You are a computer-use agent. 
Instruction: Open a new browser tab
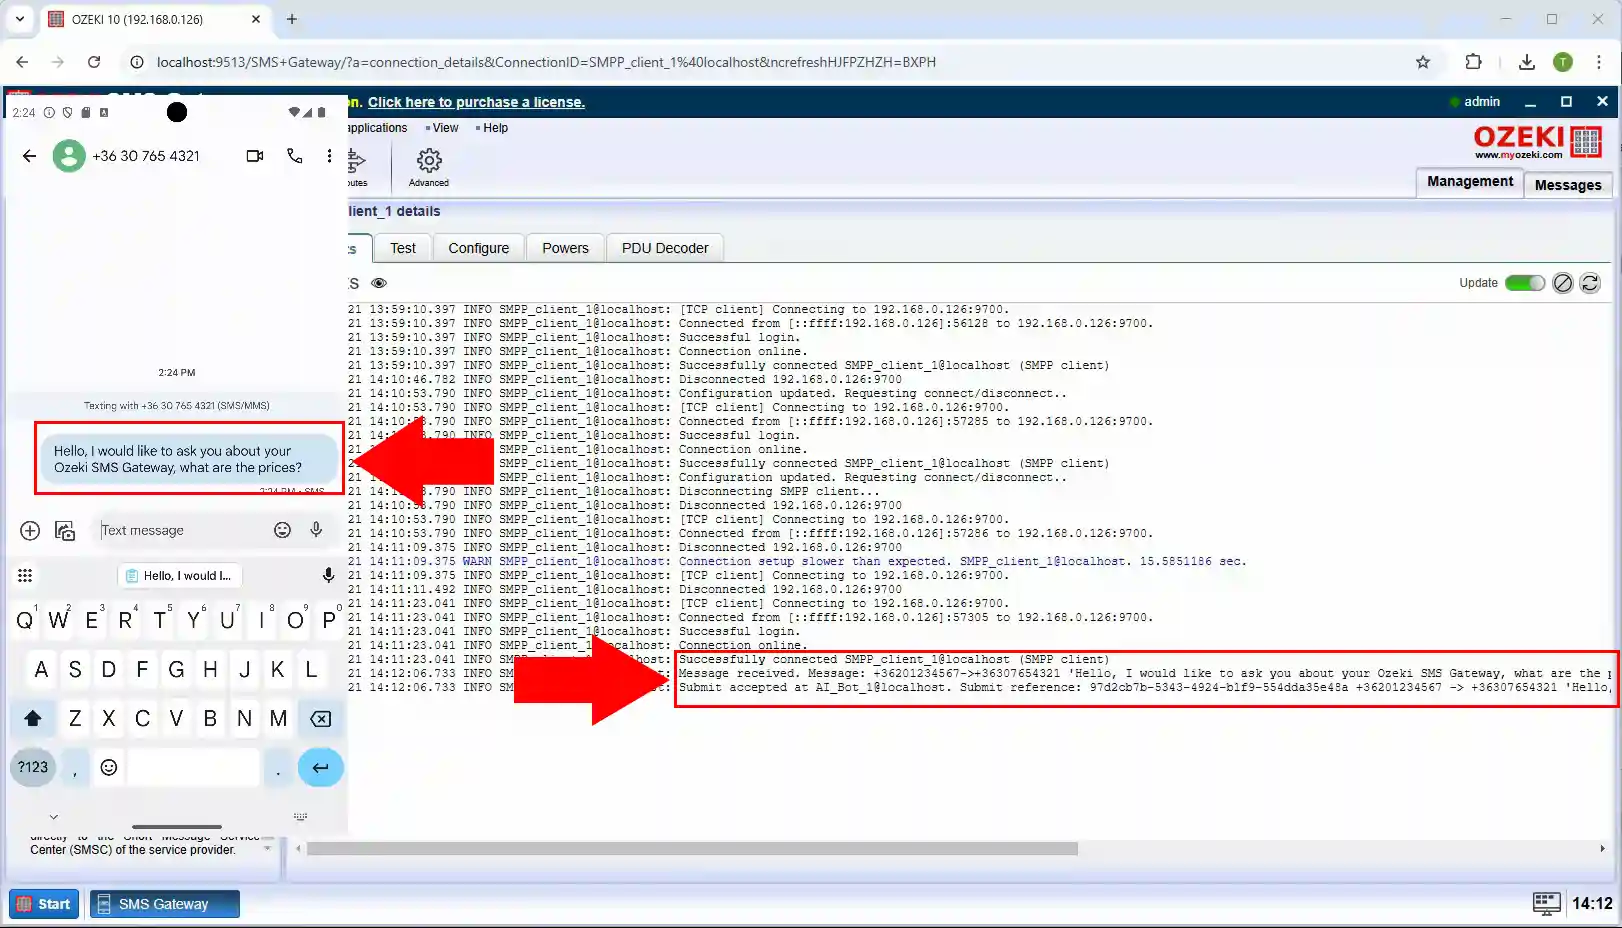pos(292,19)
